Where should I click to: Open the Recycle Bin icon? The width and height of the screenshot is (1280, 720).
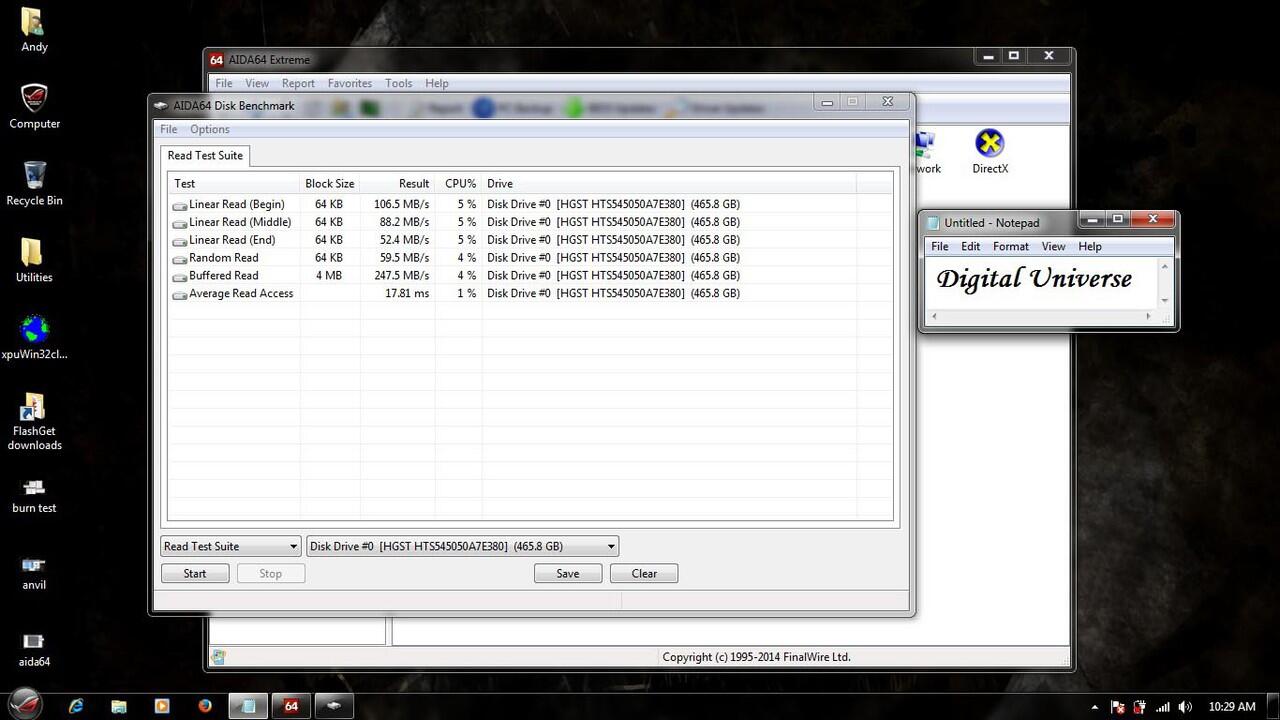34,183
